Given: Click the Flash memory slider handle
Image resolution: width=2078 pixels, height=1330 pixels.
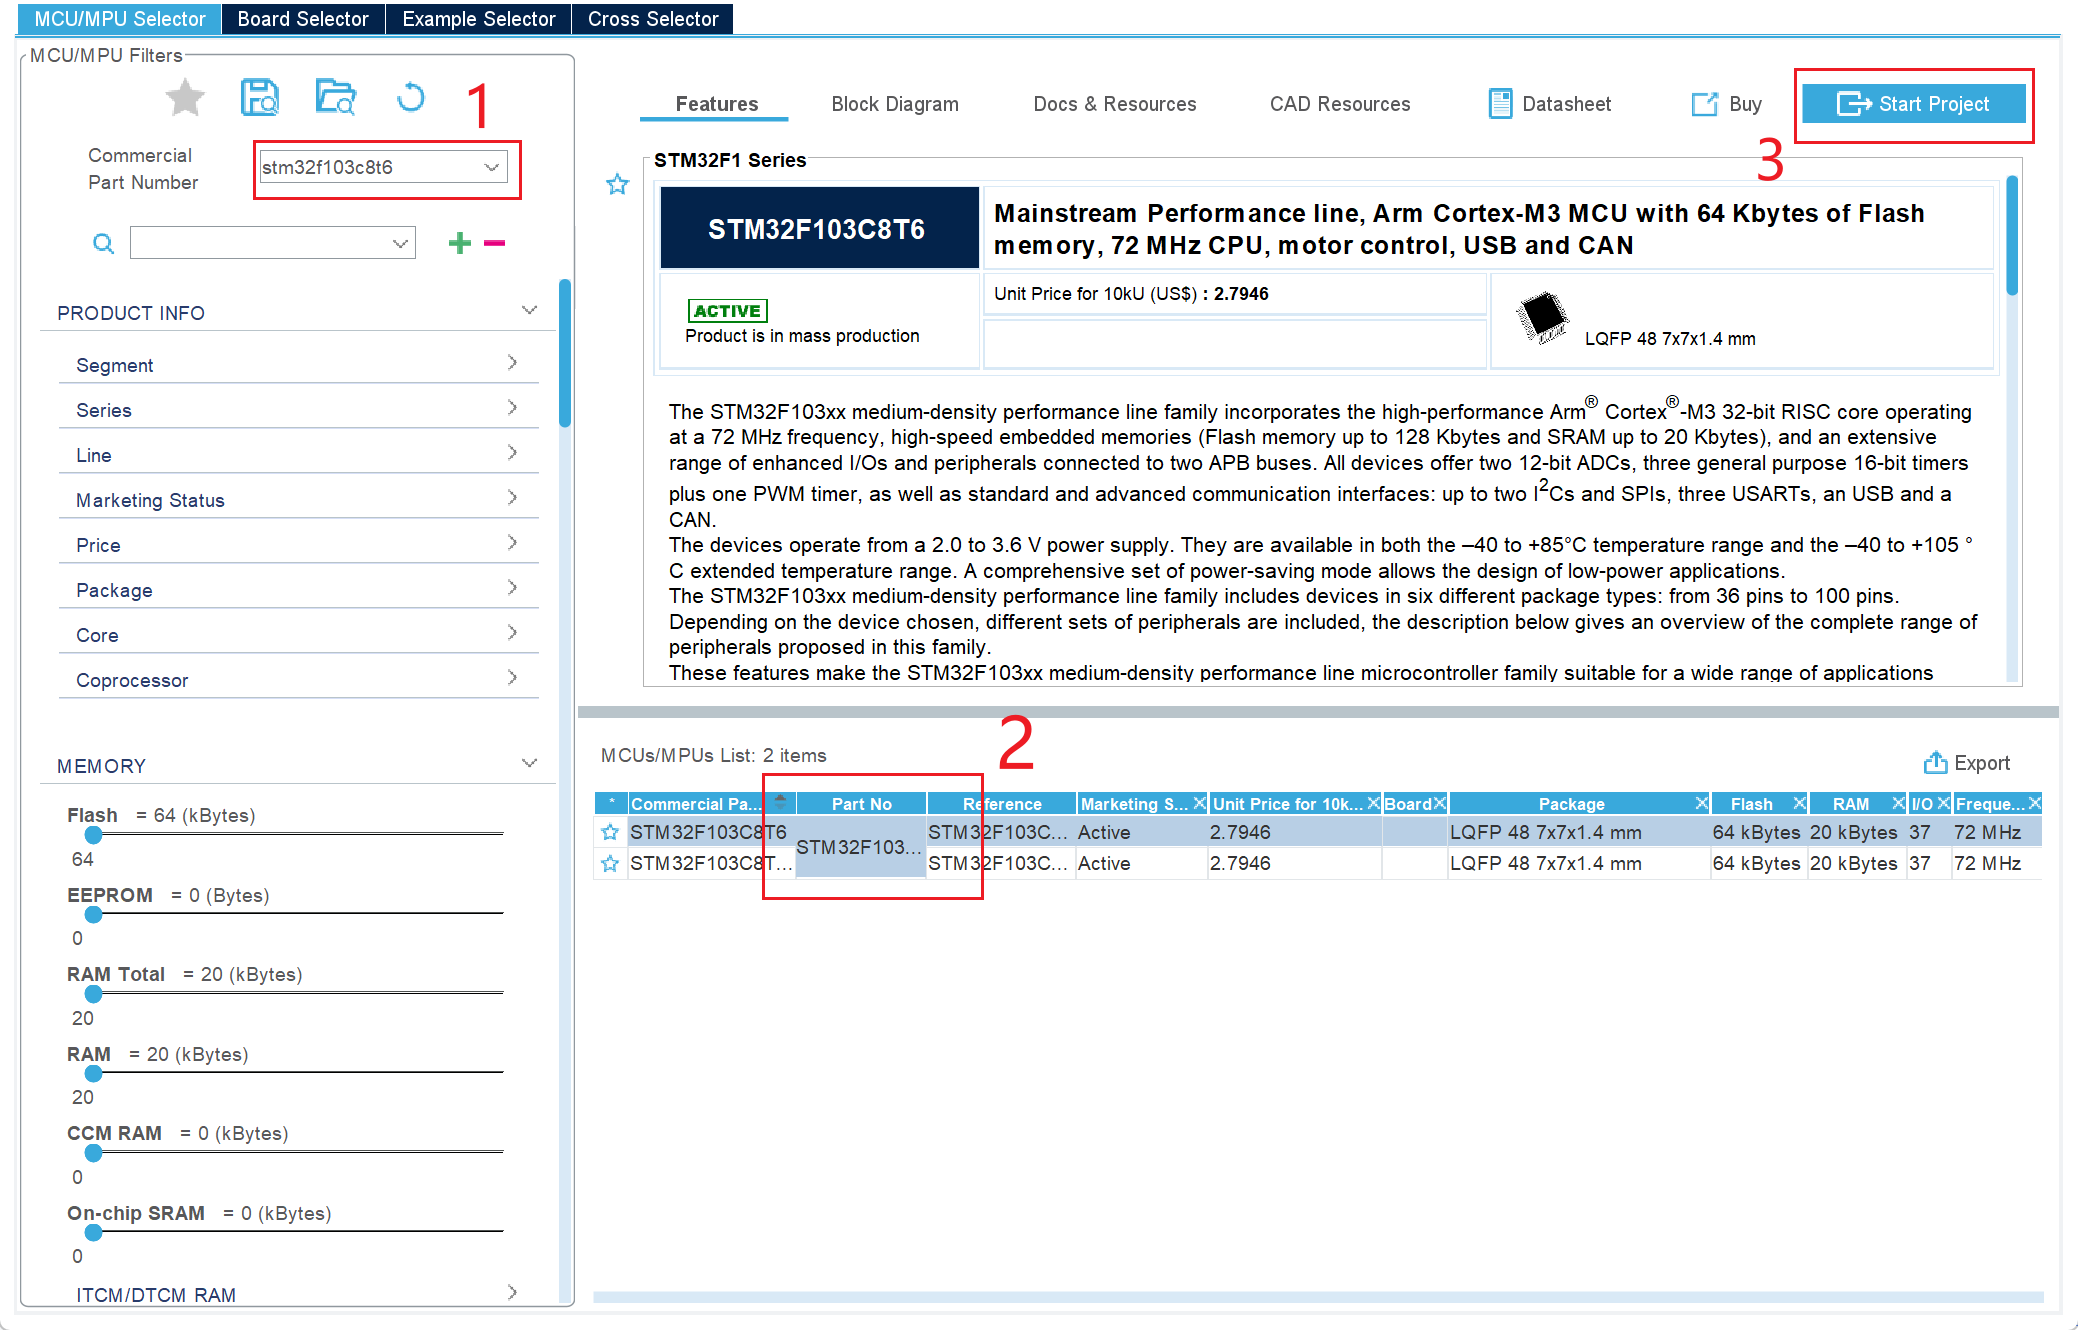Looking at the screenshot, I should [x=94, y=834].
